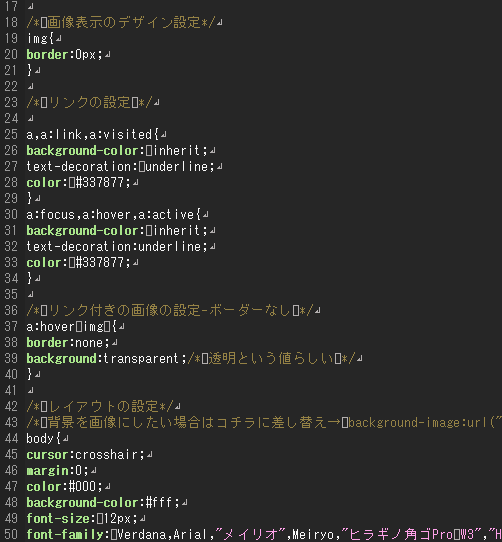Click 'cursor:crosshair;' on line 45
This screenshot has height=542, width=502.
[x=85, y=455]
